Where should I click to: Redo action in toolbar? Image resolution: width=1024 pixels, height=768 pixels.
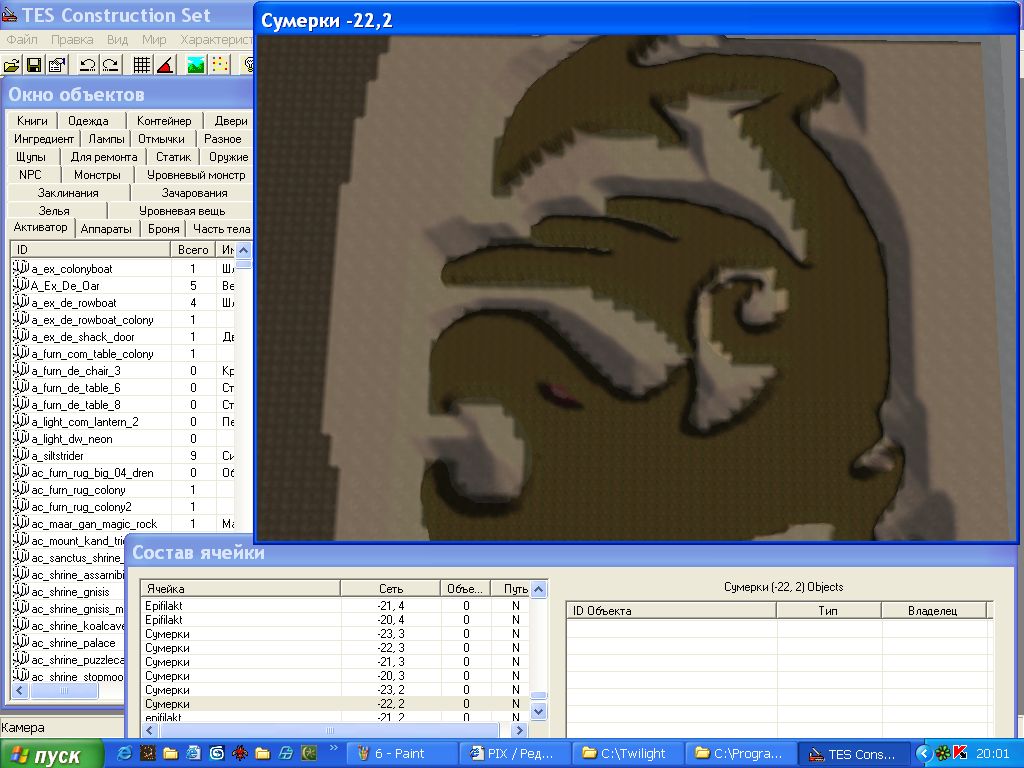pos(110,65)
